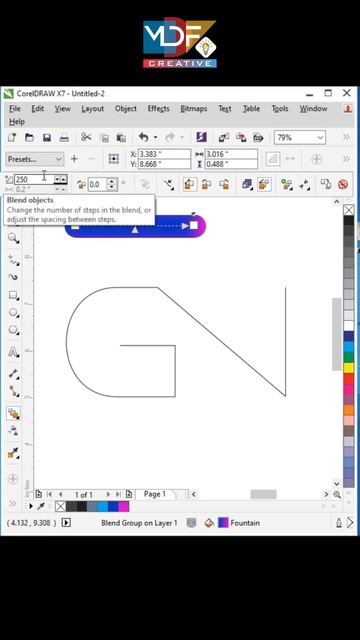Click the vertical scrollbar thumb
The image size is (360, 640).
(337, 334)
